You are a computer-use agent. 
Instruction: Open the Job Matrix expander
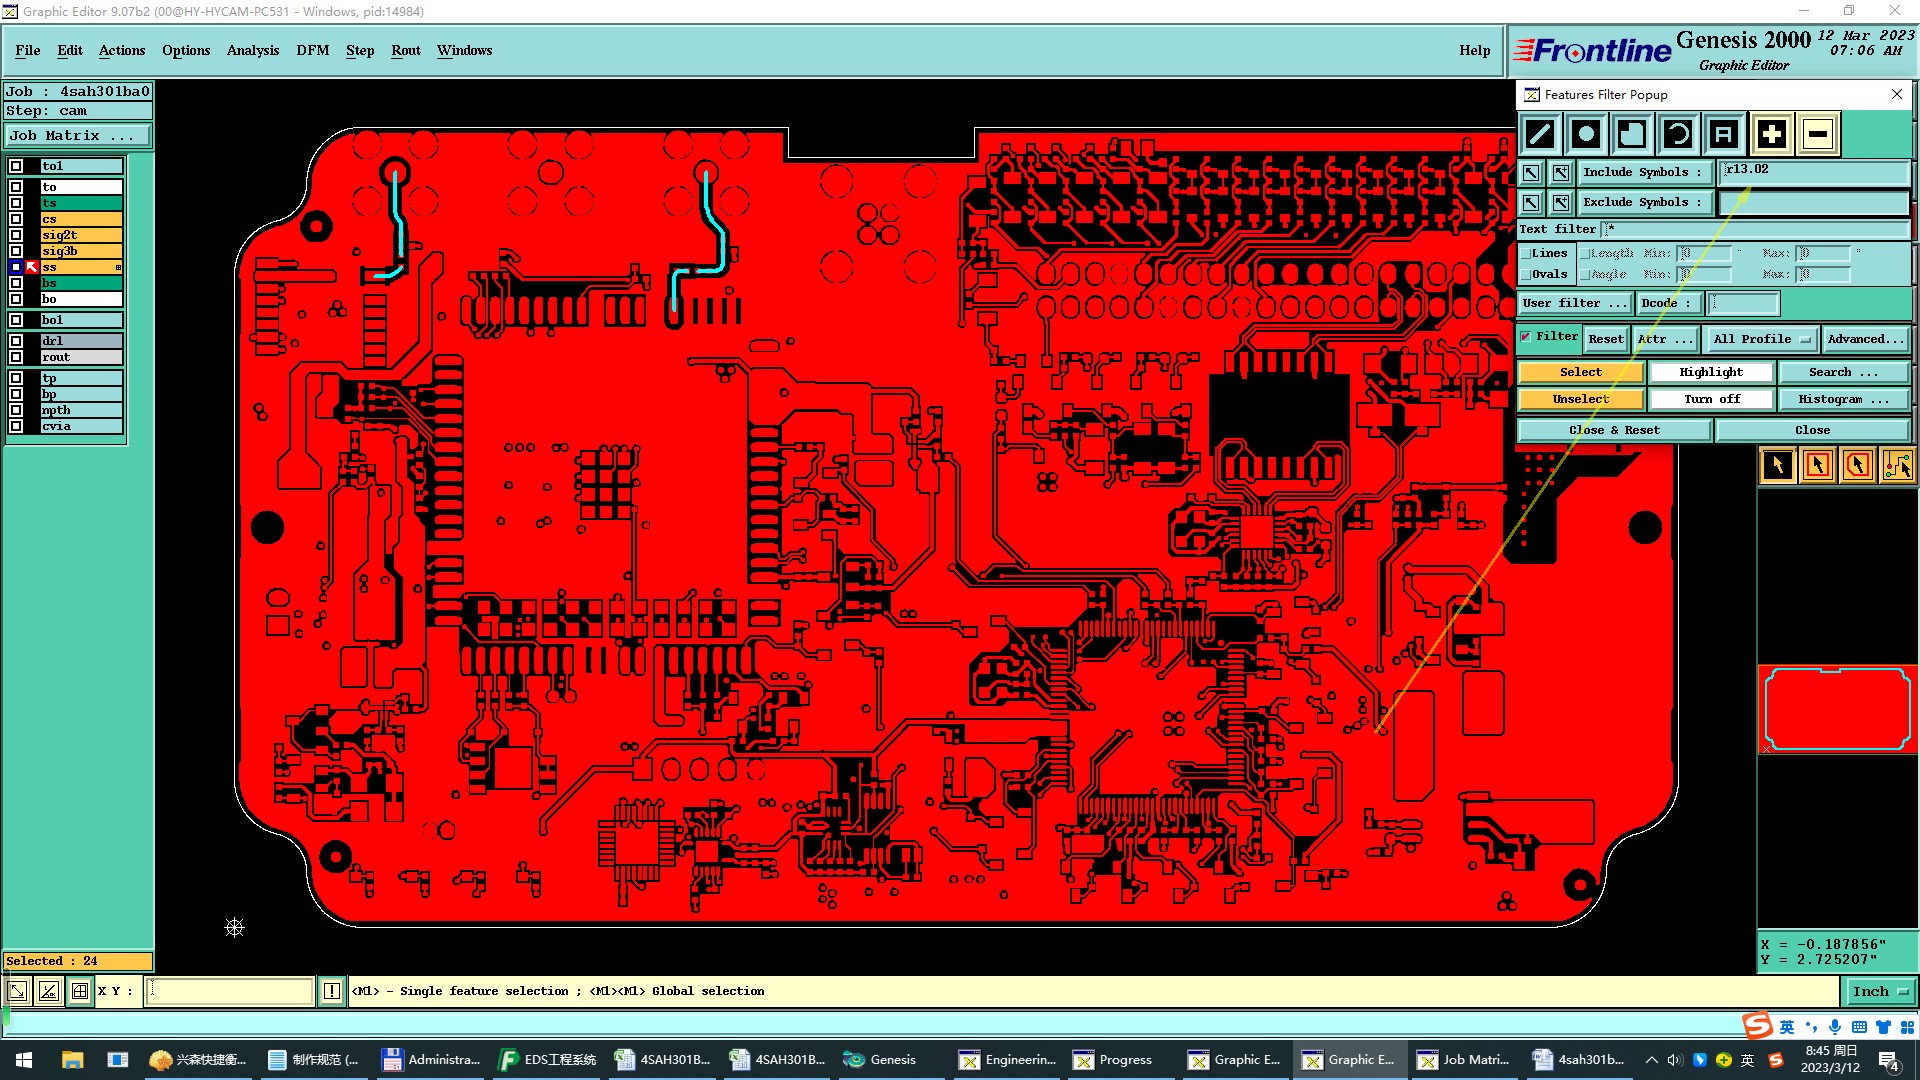click(78, 136)
